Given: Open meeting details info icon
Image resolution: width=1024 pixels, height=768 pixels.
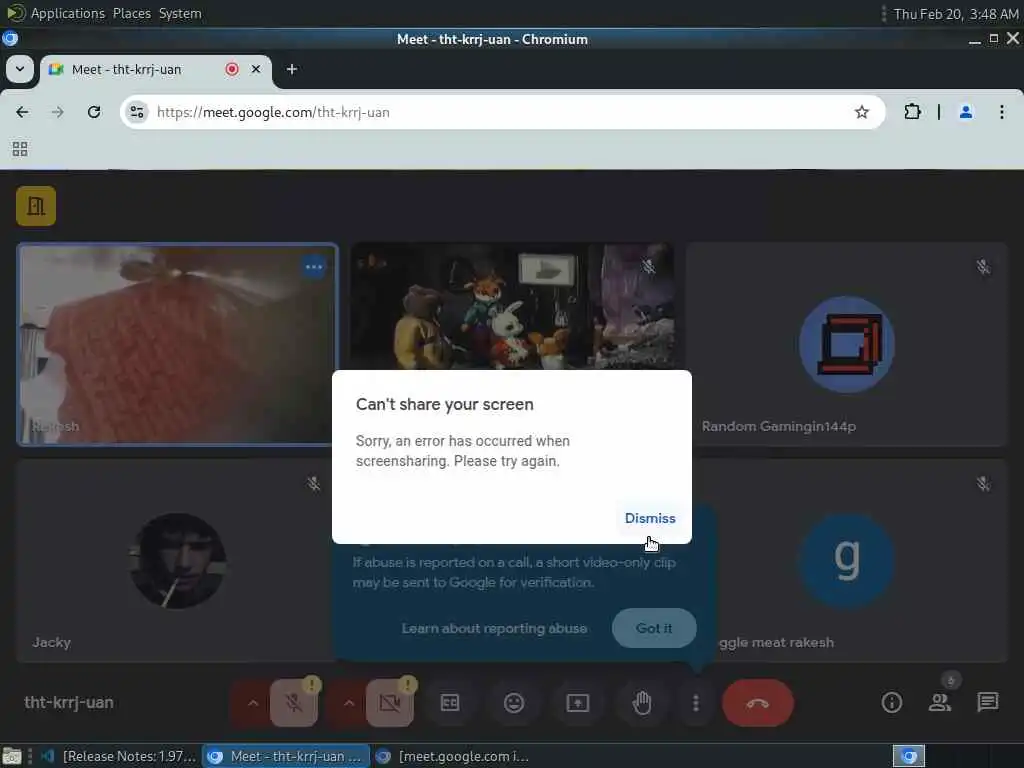Looking at the screenshot, I should (891, 703).
